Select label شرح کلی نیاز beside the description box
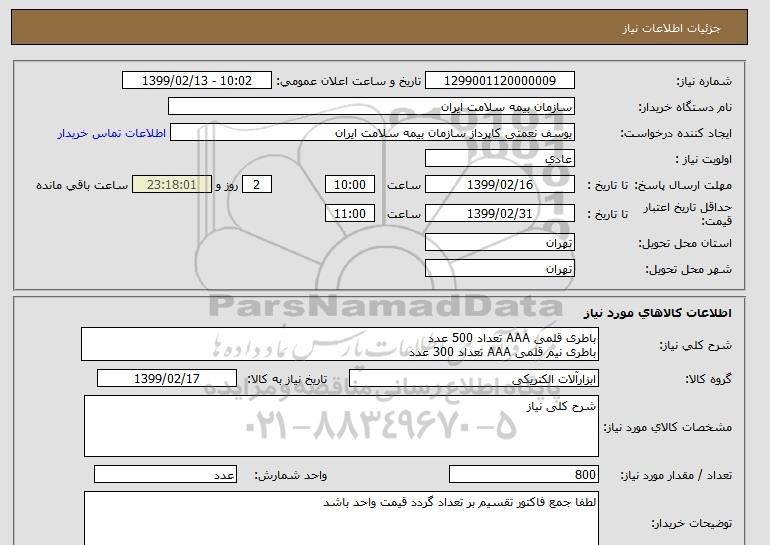 695,345
